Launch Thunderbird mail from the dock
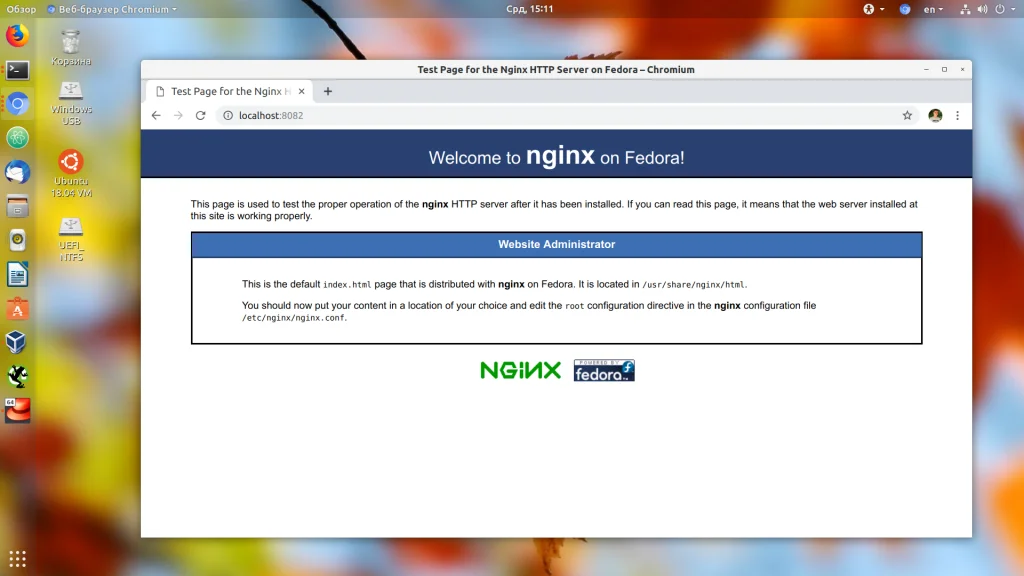 click(18, 172)
